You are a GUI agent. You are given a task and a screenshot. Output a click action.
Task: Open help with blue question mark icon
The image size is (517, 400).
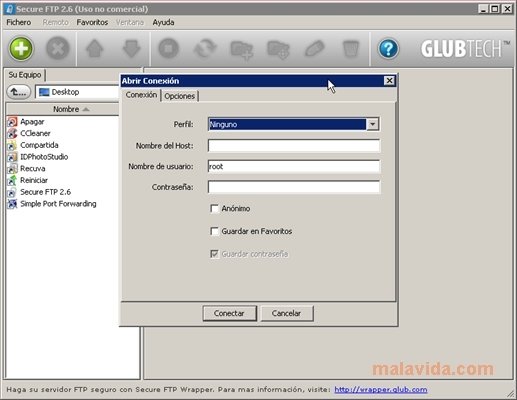tap(388, 49)
